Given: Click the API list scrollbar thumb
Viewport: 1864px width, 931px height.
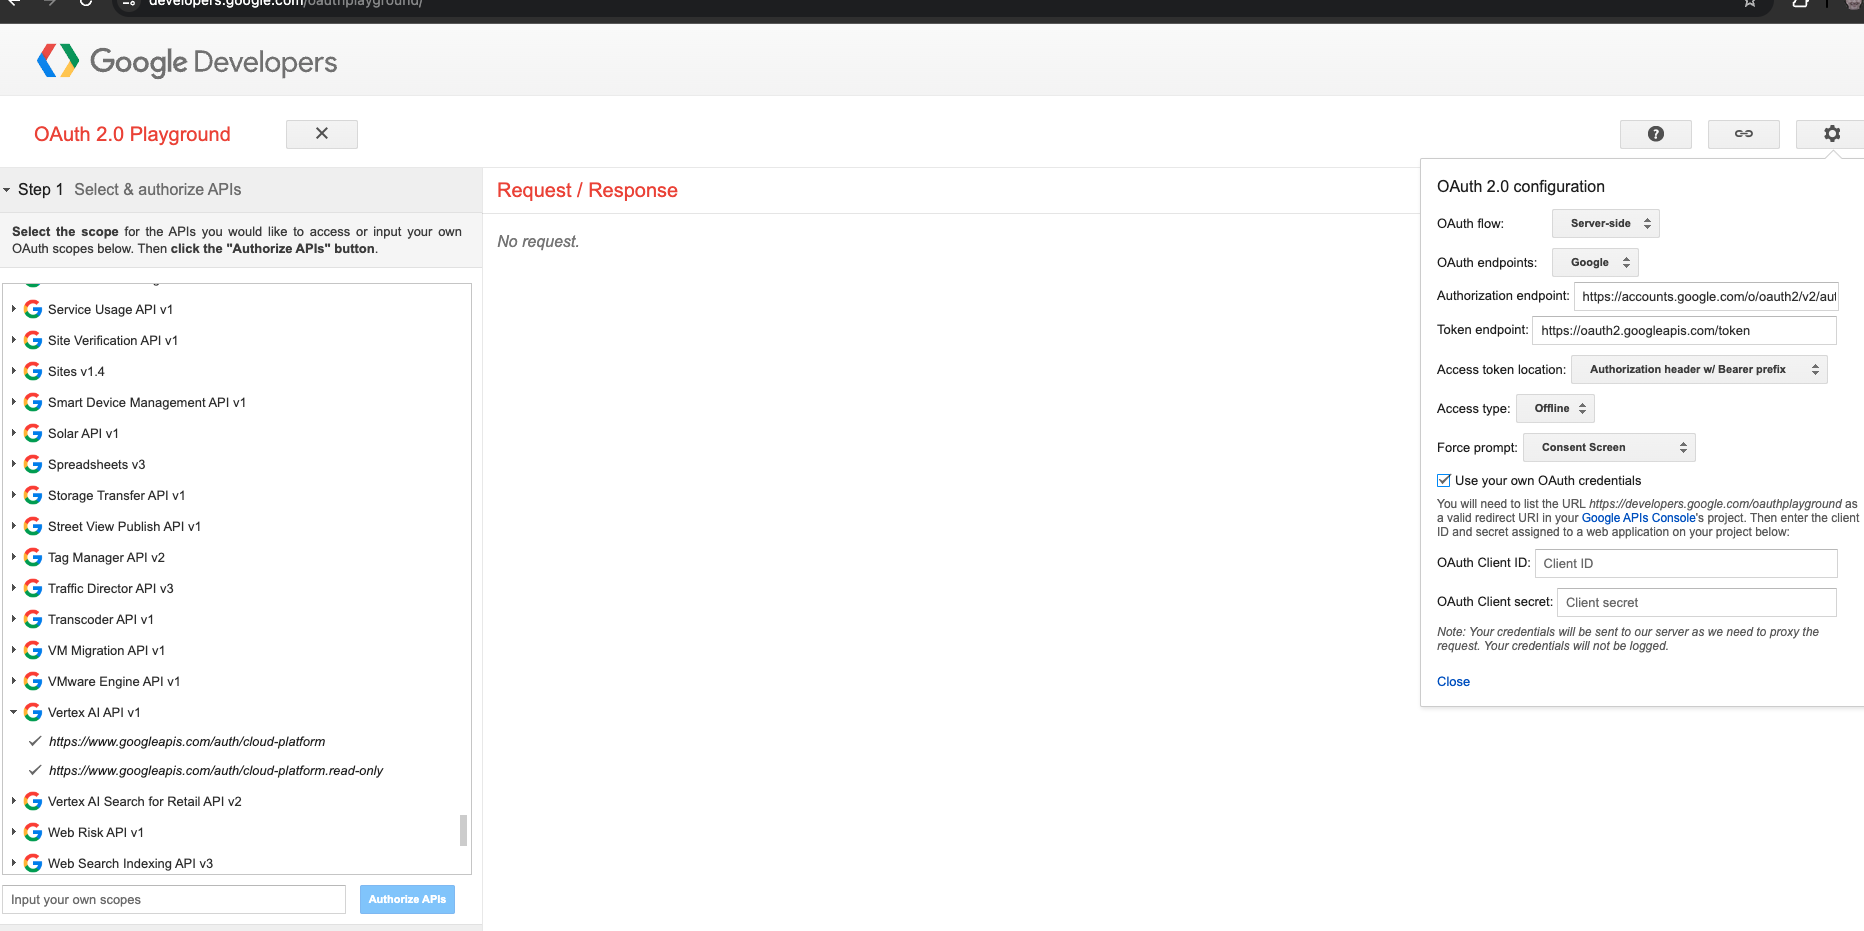Looking at the screenshot, I should coord(463,830).
